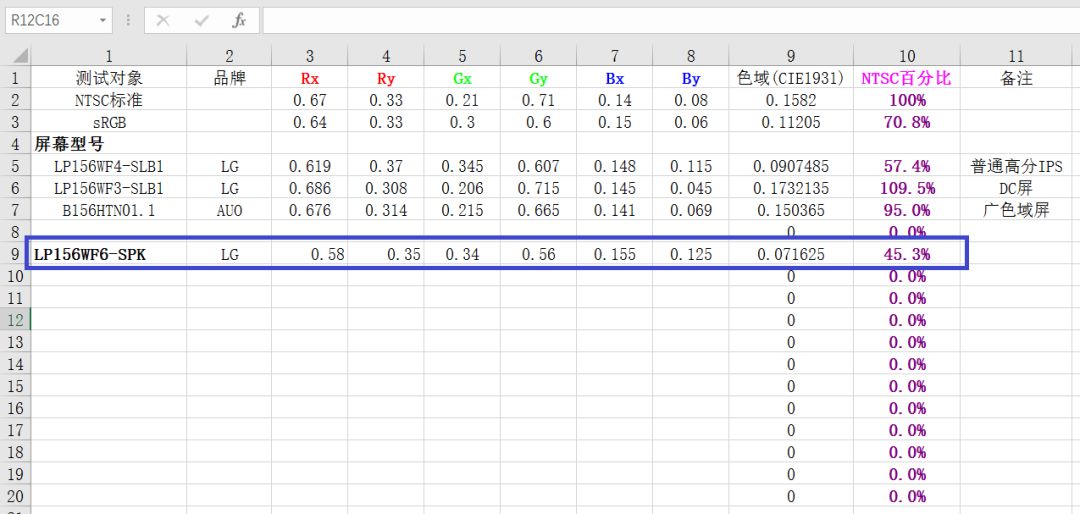Click the Name Box showing R12C16
The image size is (1080, 514).
pos(48,20)
